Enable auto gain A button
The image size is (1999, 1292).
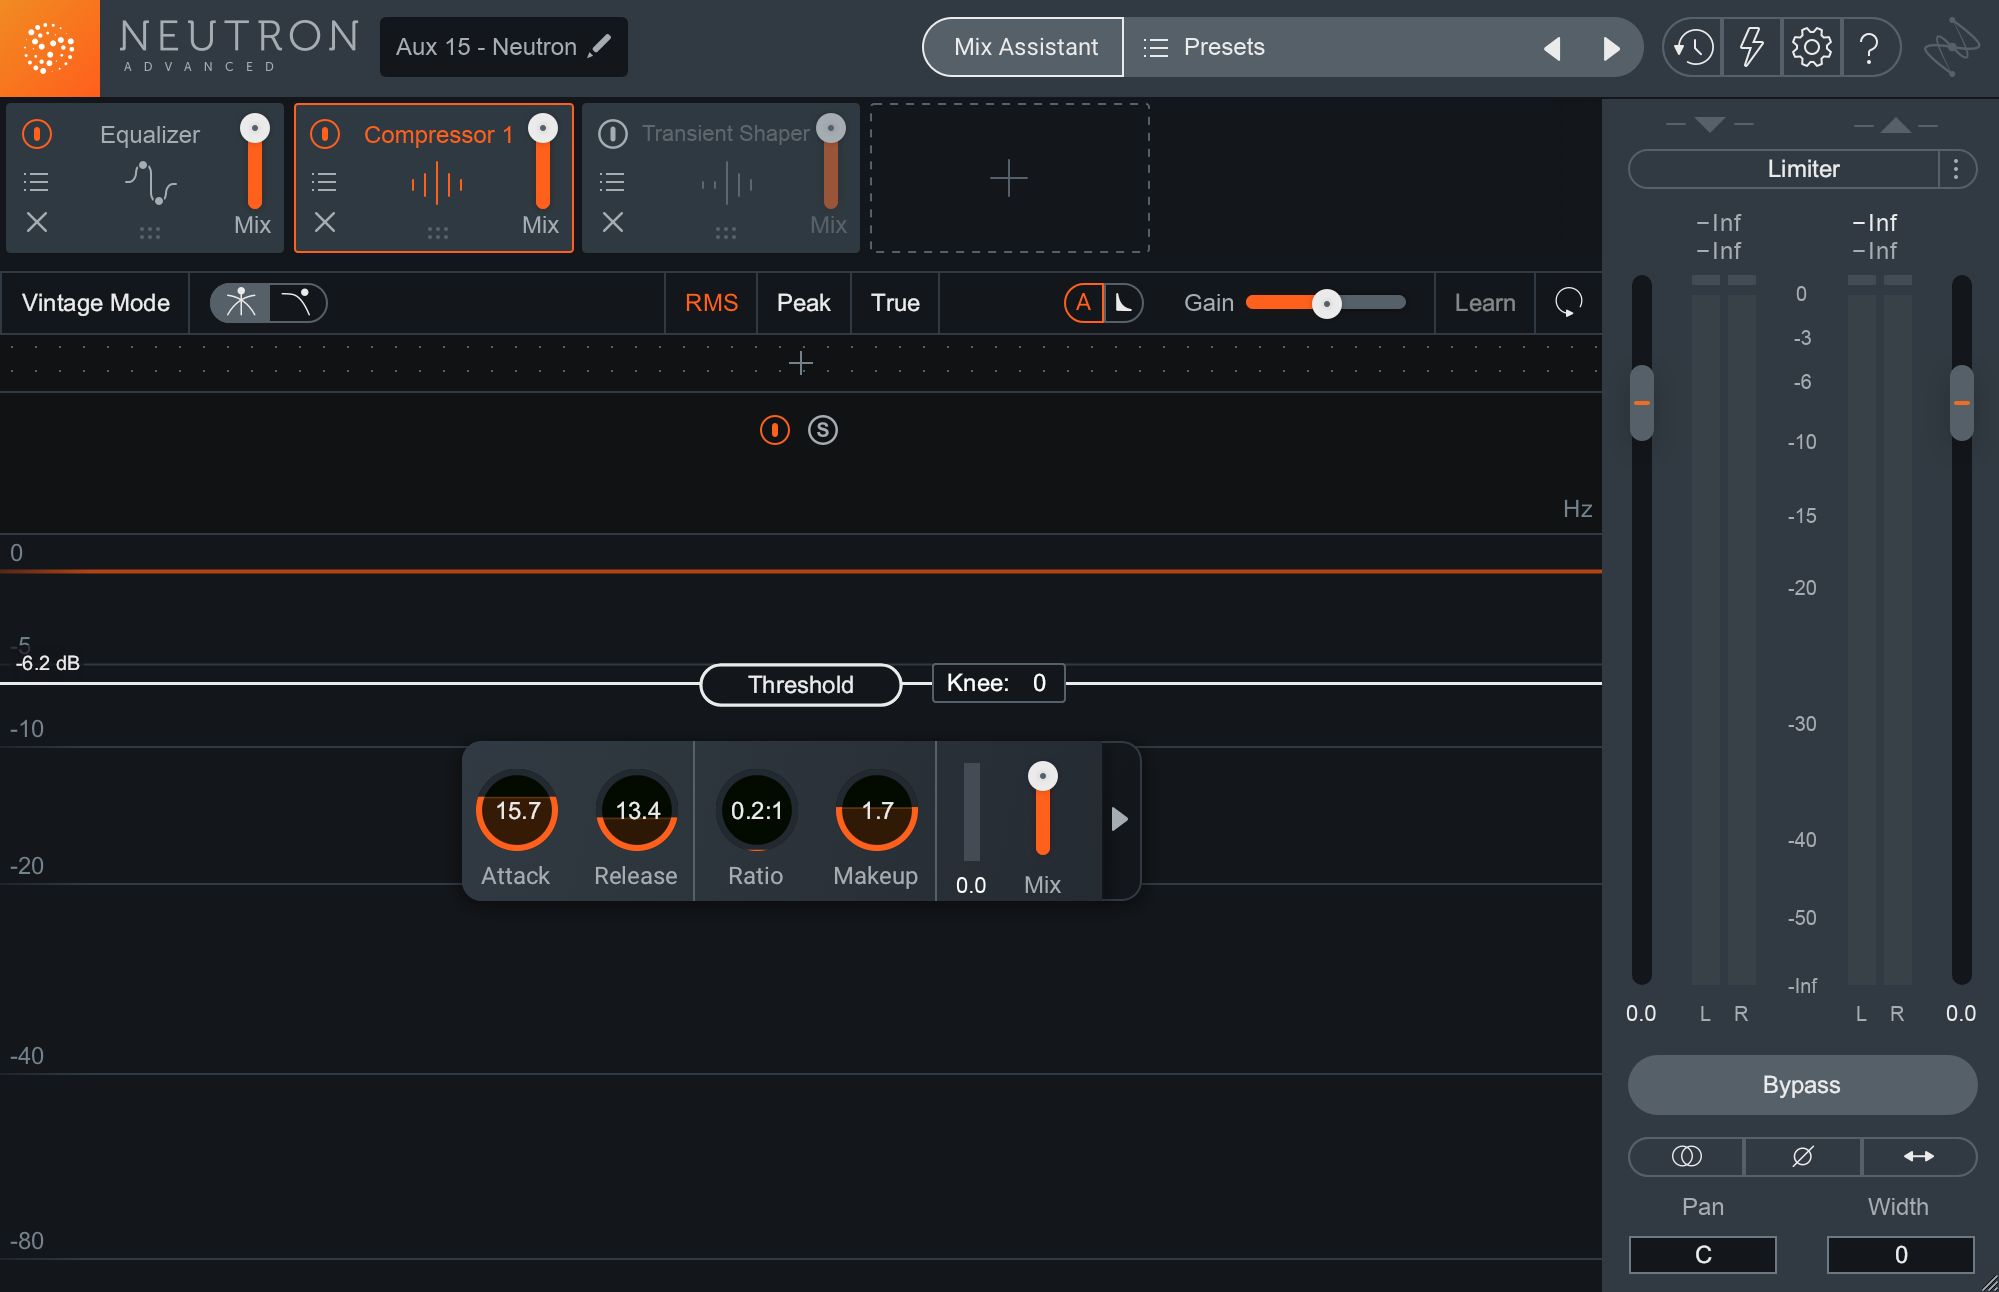point(1083,303)
